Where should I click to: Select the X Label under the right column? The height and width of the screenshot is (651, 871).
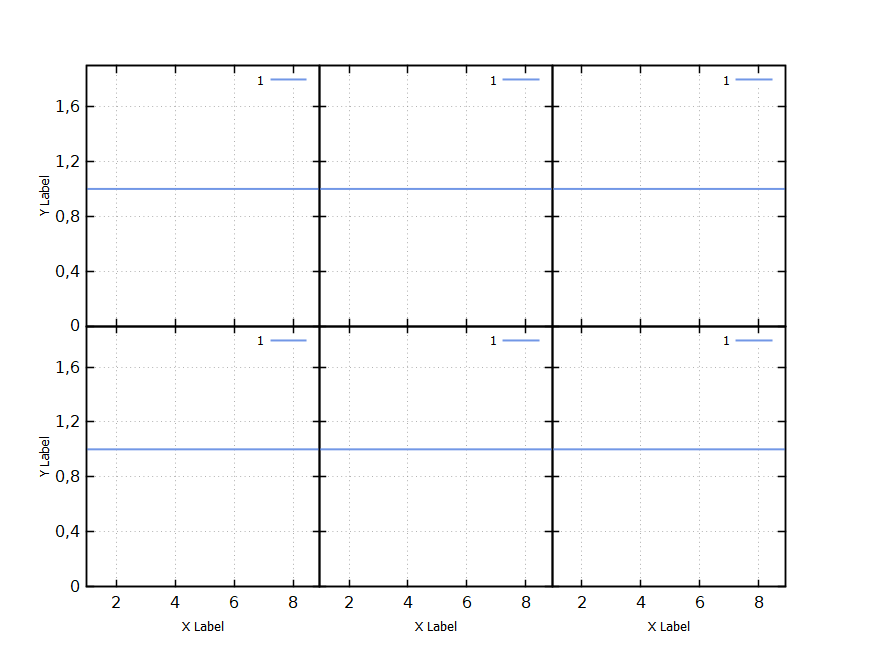point(669,627)
